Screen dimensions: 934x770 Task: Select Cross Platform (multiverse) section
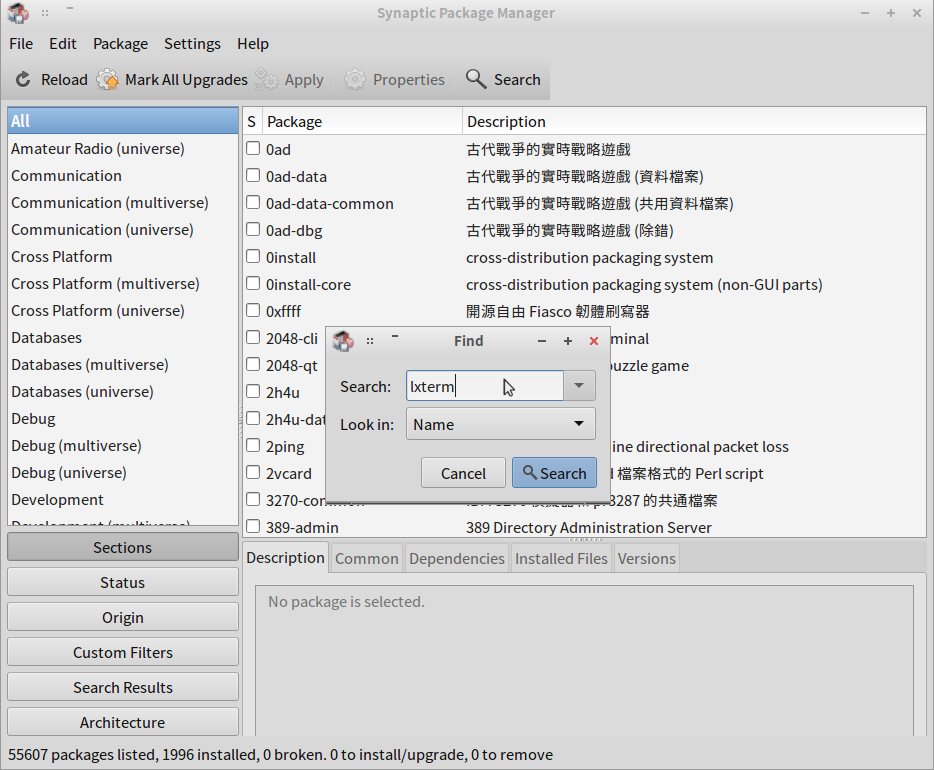tap(123, 283)
